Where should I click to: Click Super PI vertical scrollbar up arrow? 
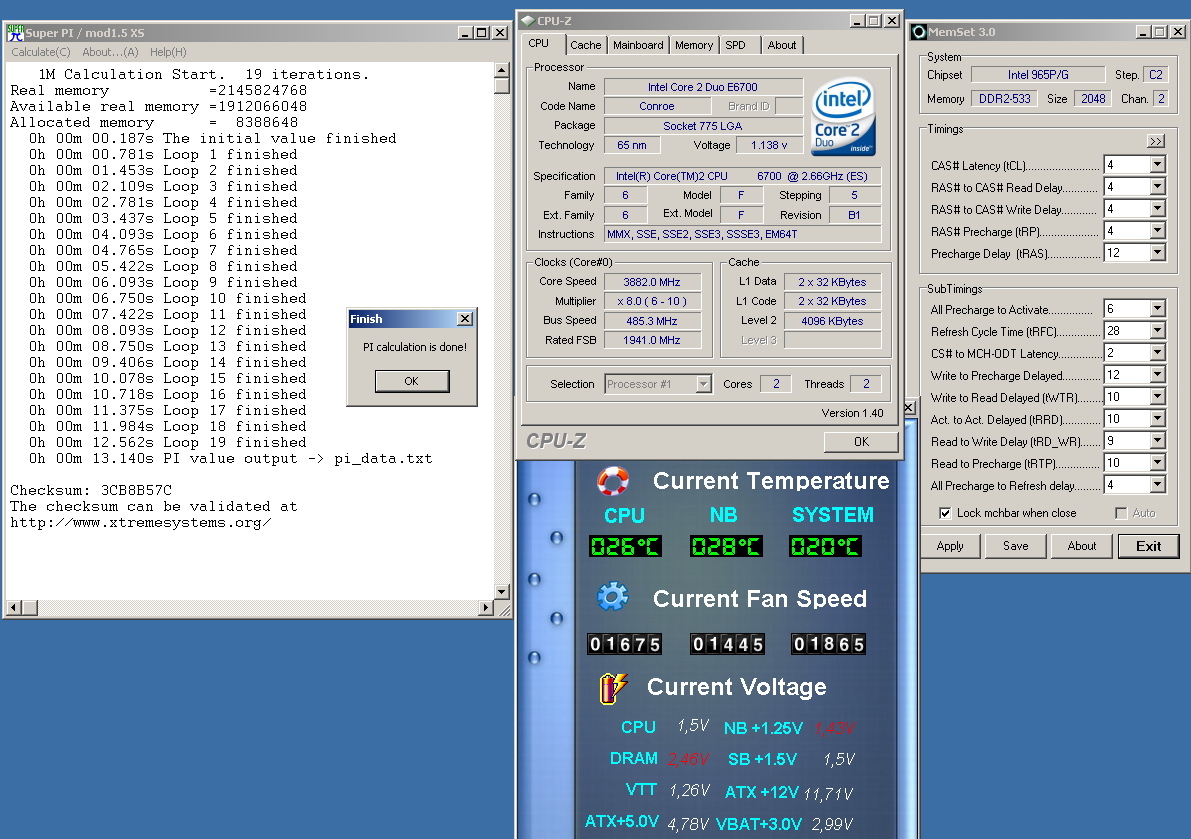point(501,70)
